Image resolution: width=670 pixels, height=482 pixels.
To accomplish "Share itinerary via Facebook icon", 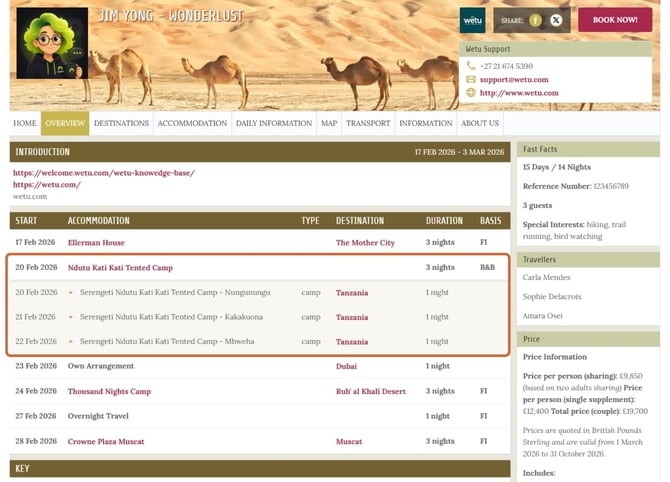I will tap(535, 20).
